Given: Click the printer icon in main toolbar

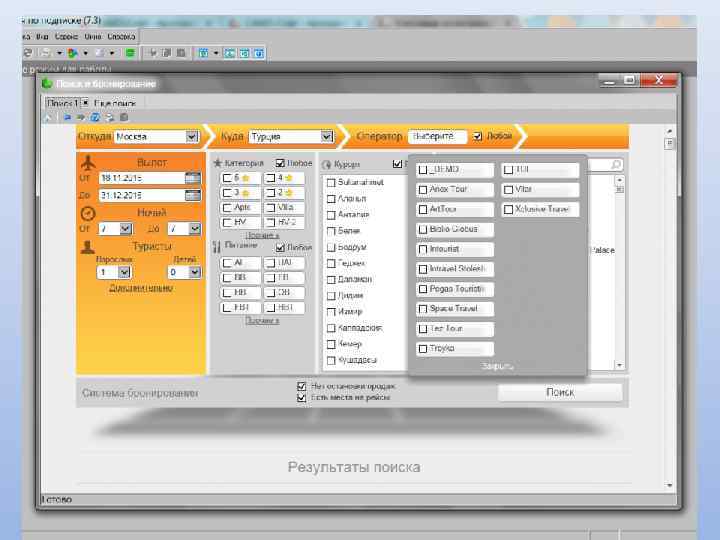Looking at the screenshot, I should (x=45, y=53).
